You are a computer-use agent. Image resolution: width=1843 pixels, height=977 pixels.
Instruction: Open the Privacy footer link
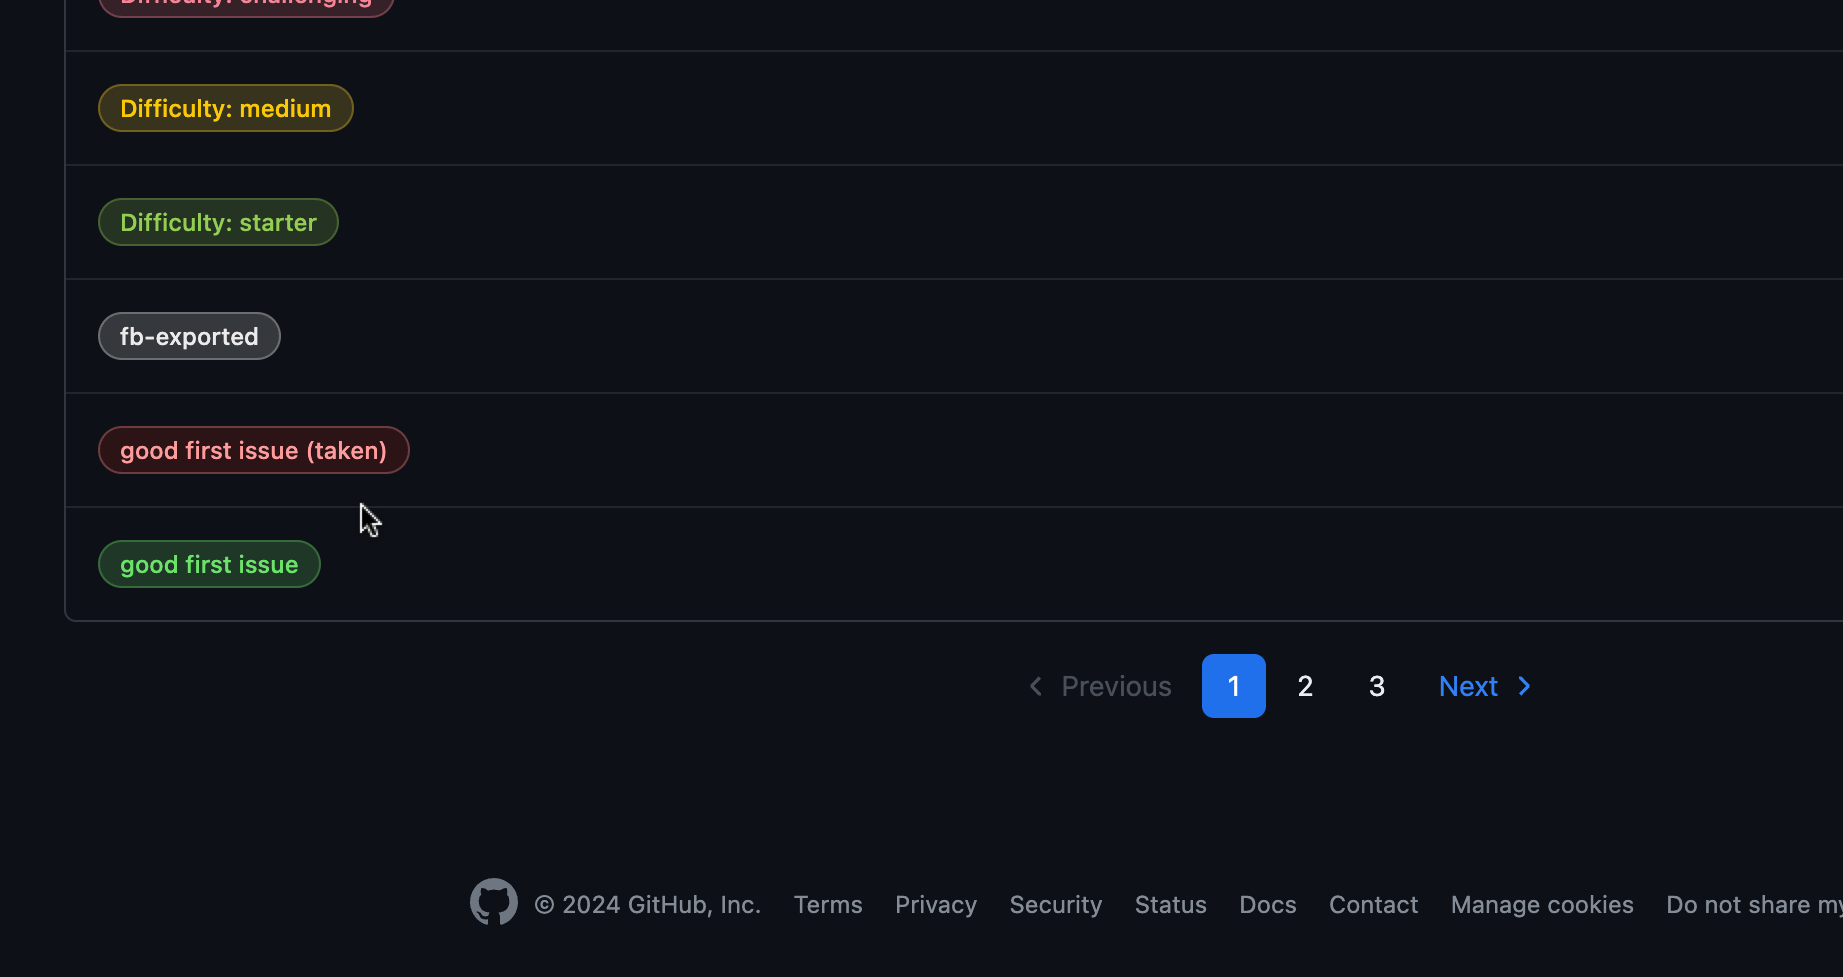tap(936, 905)
